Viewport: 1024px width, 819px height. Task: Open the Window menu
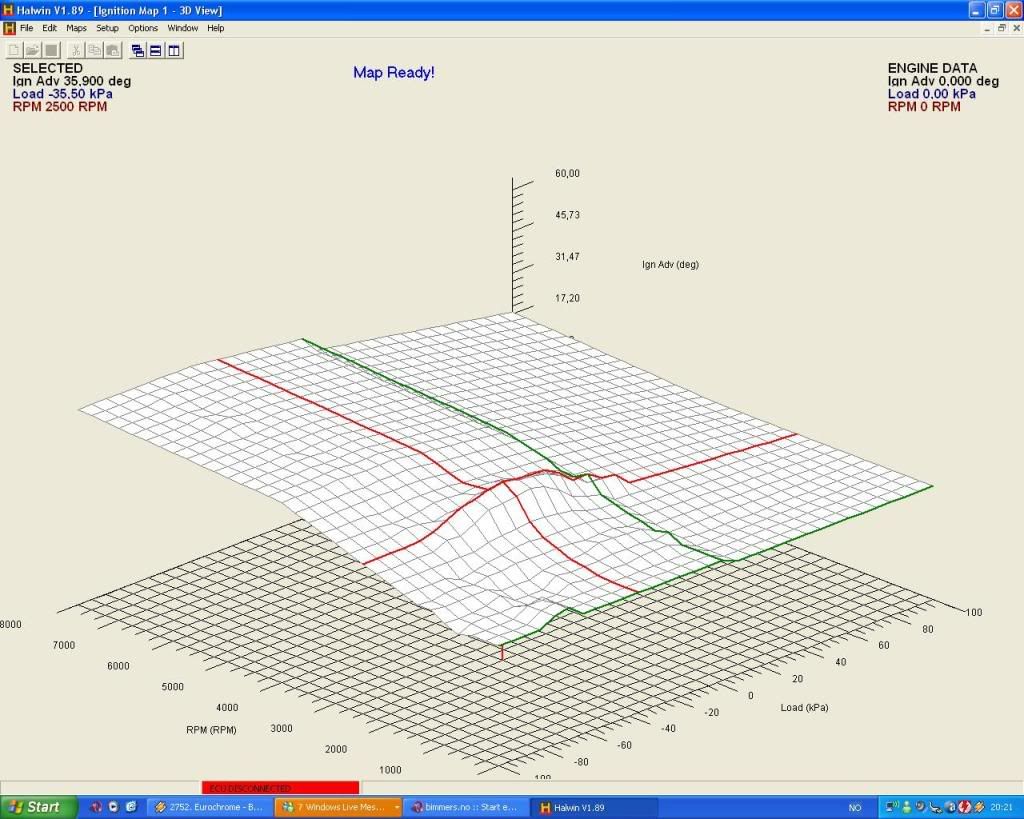183,28
